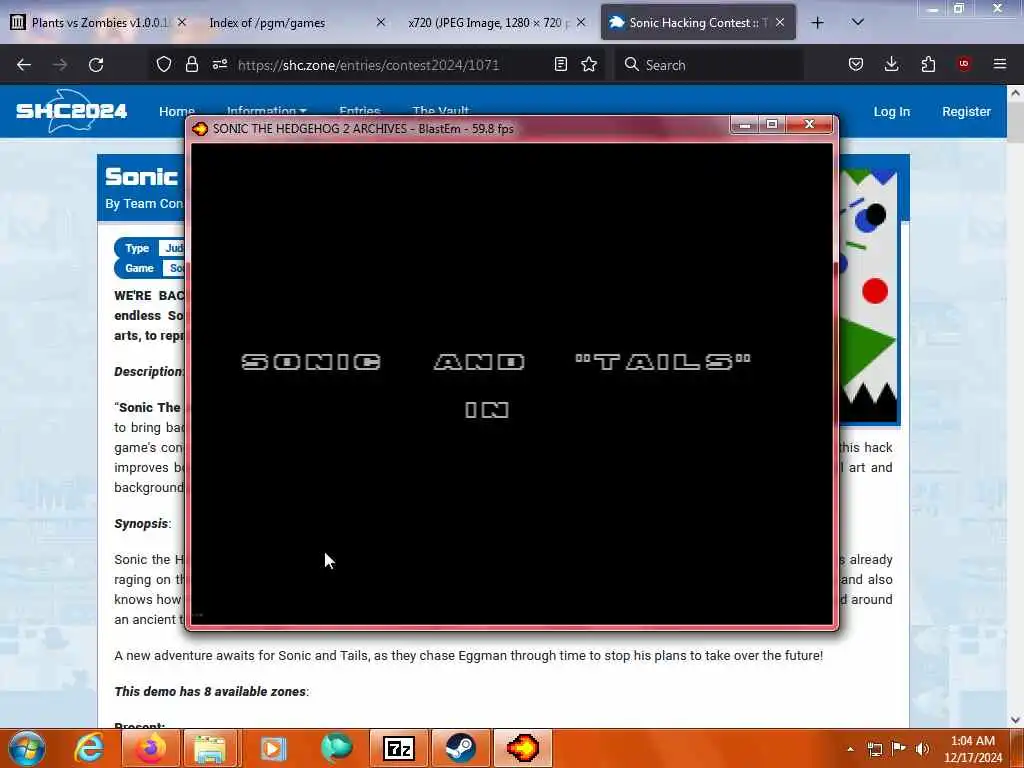Click the entry screenshot thumbnail
This screenshot has height=768, width=1024.
(869, 297)
